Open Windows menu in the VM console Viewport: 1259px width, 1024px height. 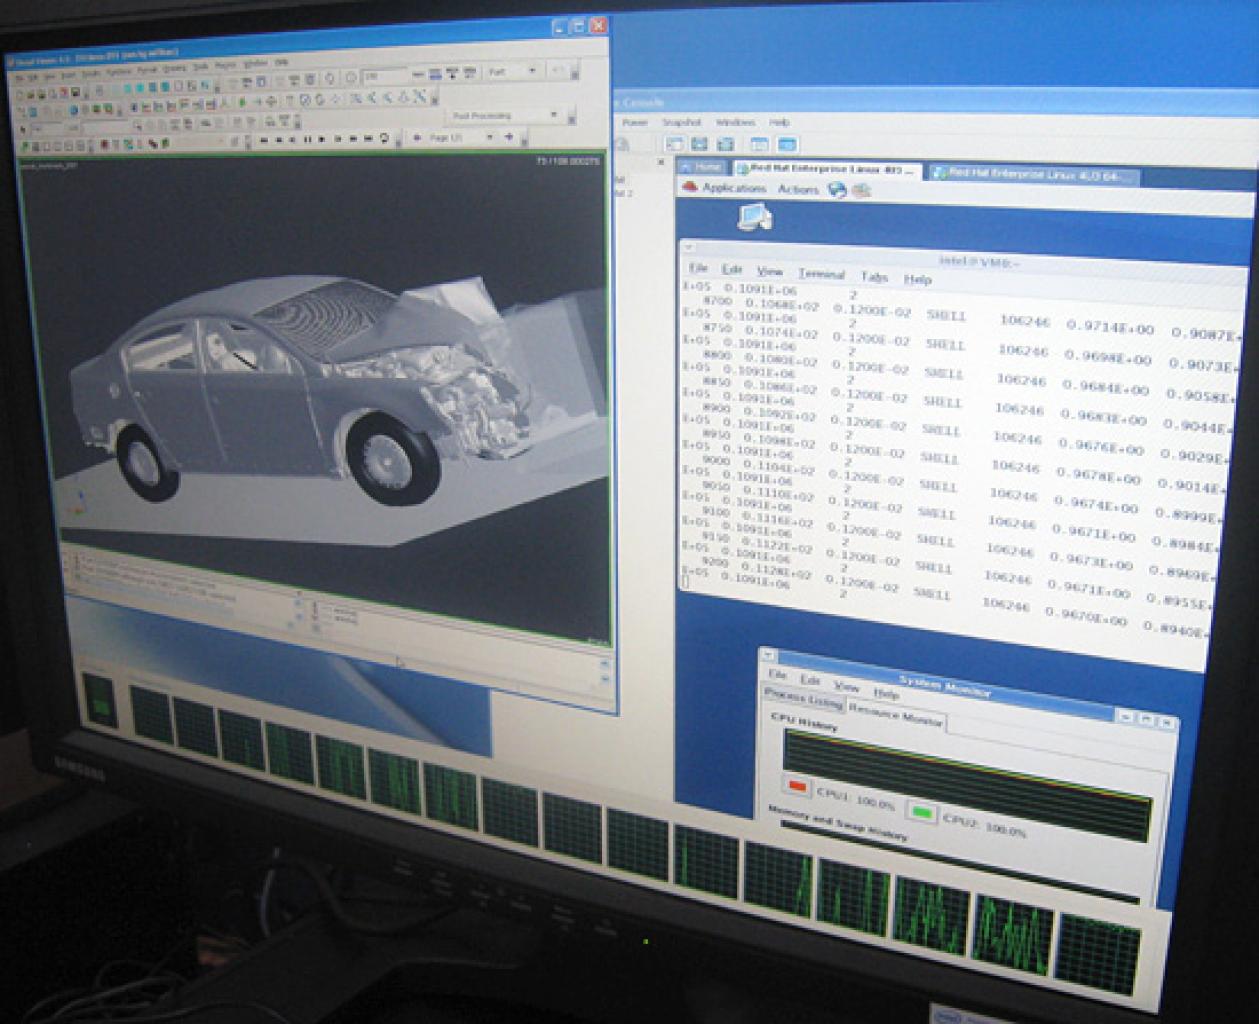coord(735,122)
